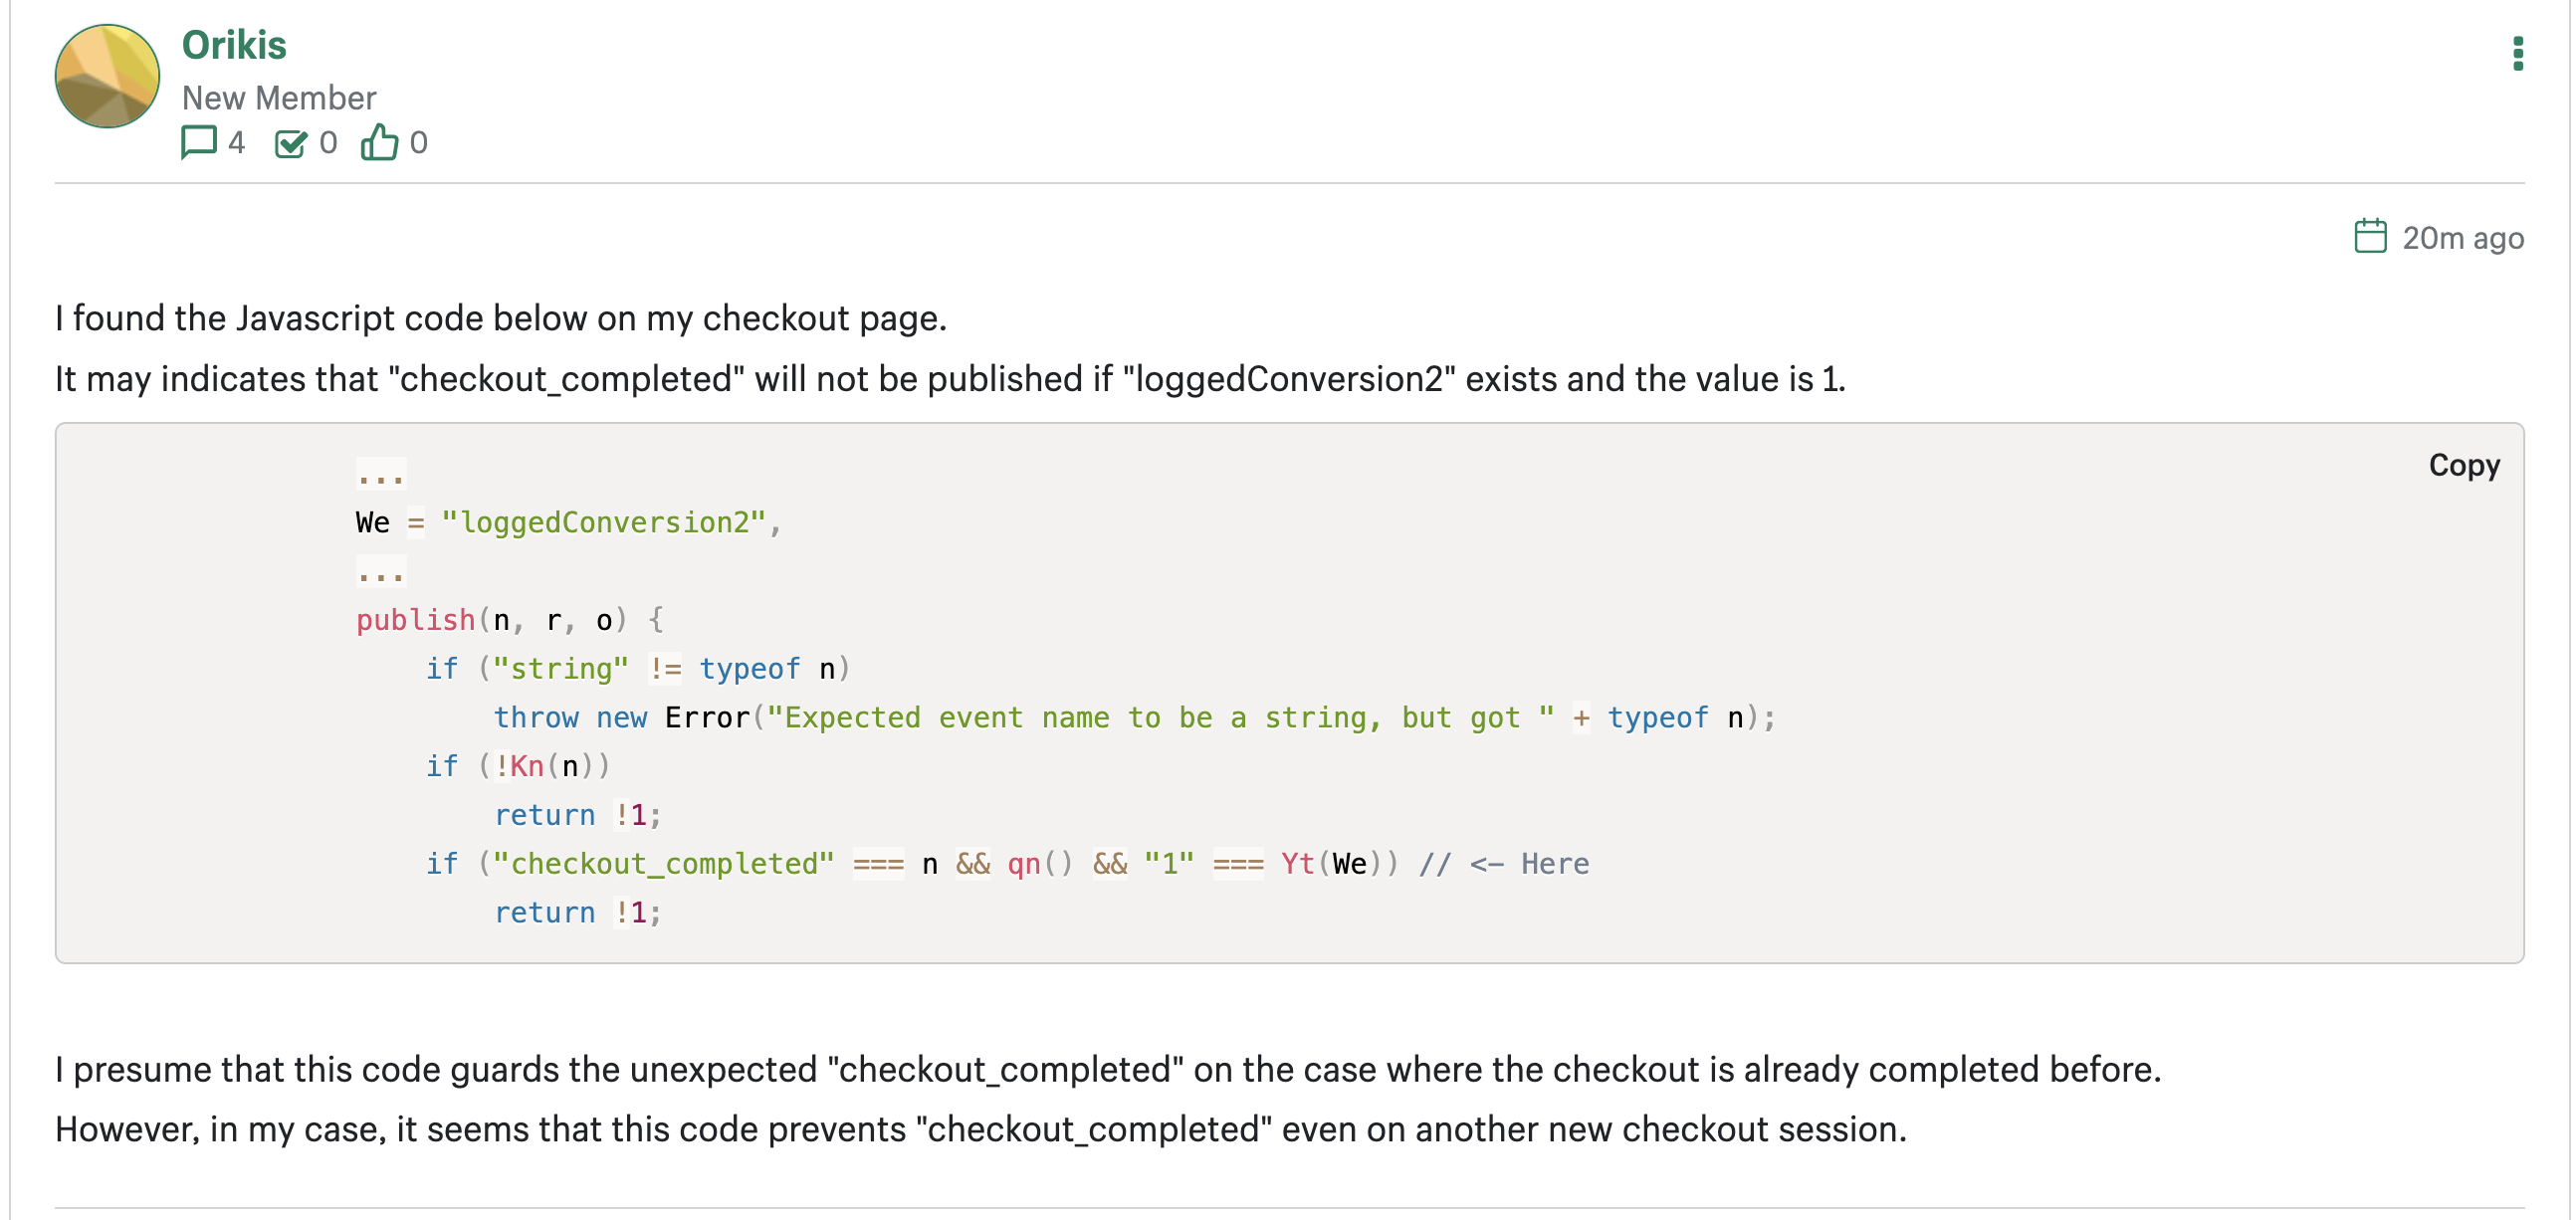Click the "20m ago" post timestamp

(2462, 238)
